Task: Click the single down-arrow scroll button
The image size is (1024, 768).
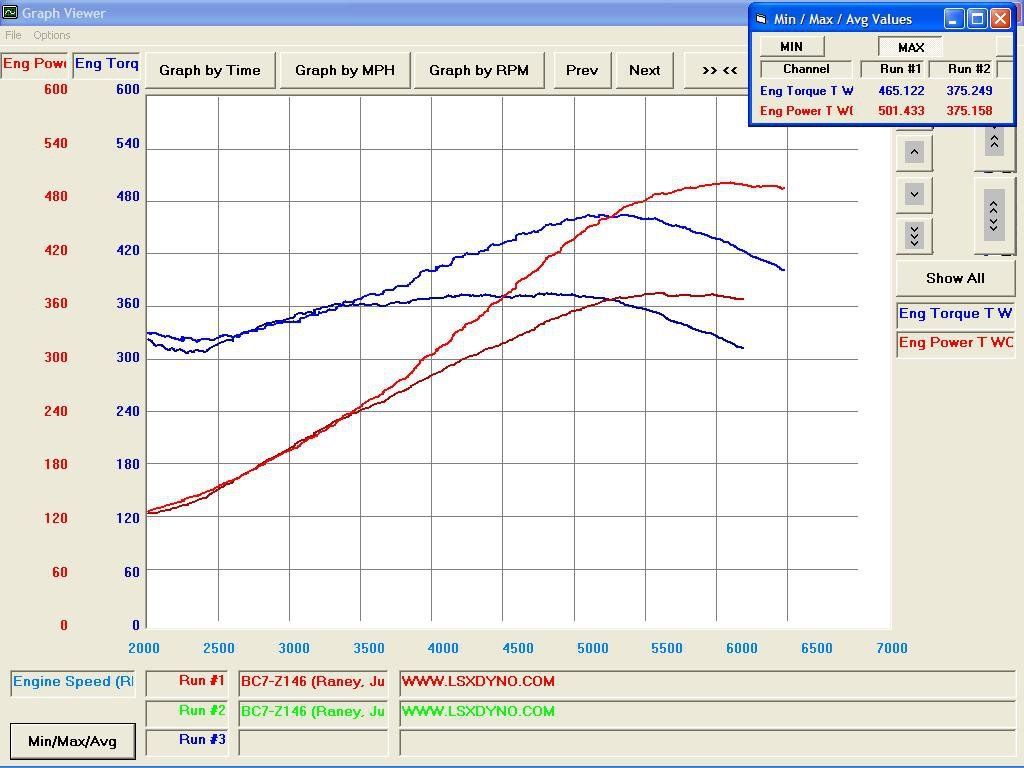Action: [914, 194]
